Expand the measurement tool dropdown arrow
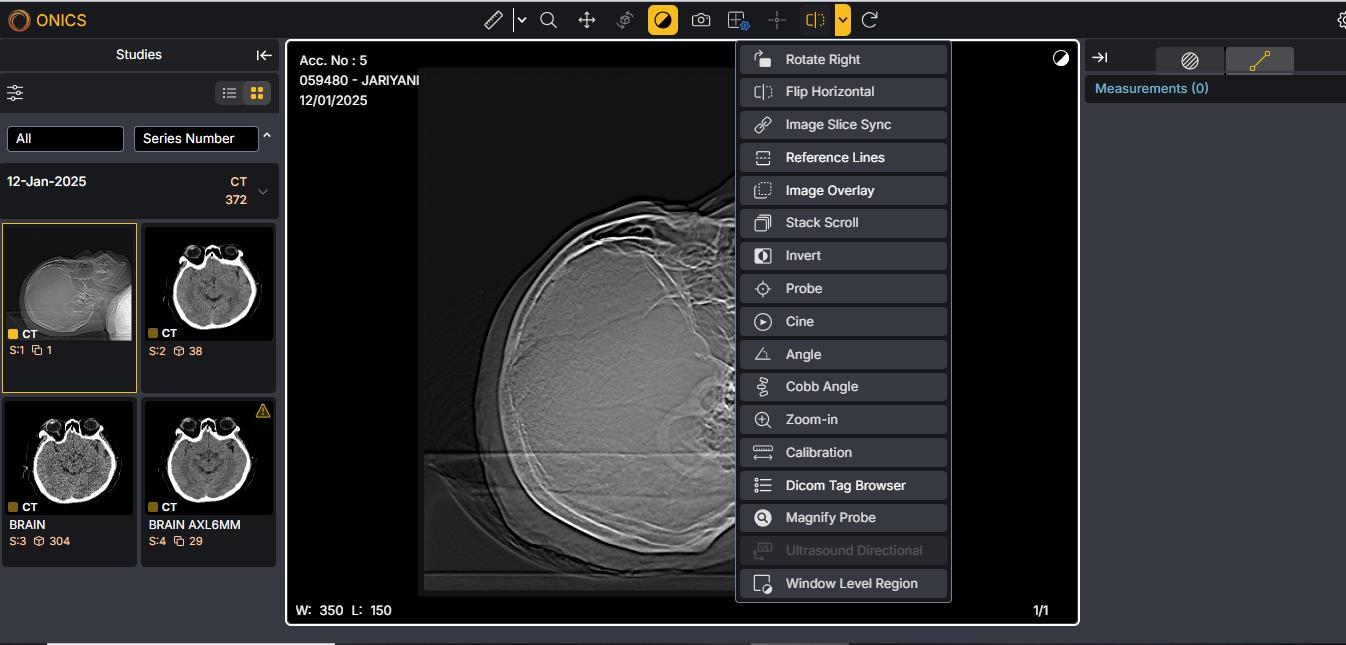The image size is (1346, 645). click(521, 20)
